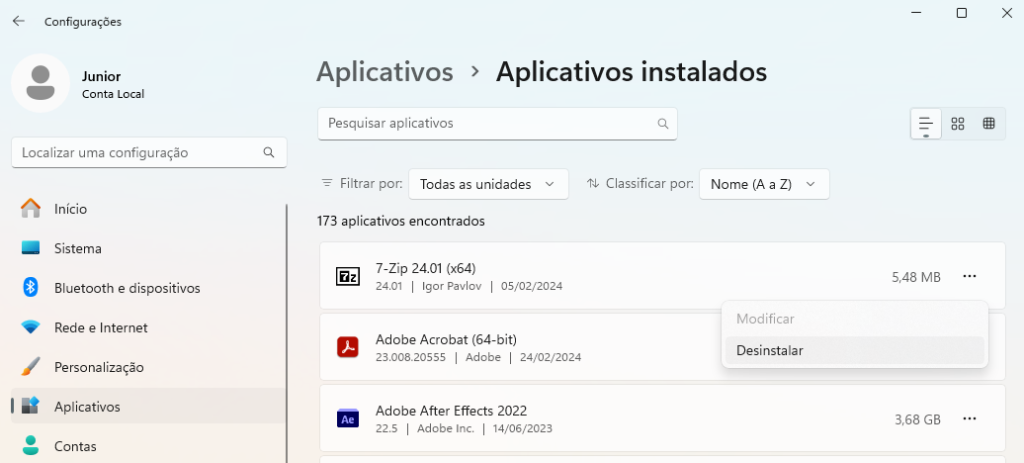Click the search magnifier in Localizar uma configuração

click(x=268, y=152)
